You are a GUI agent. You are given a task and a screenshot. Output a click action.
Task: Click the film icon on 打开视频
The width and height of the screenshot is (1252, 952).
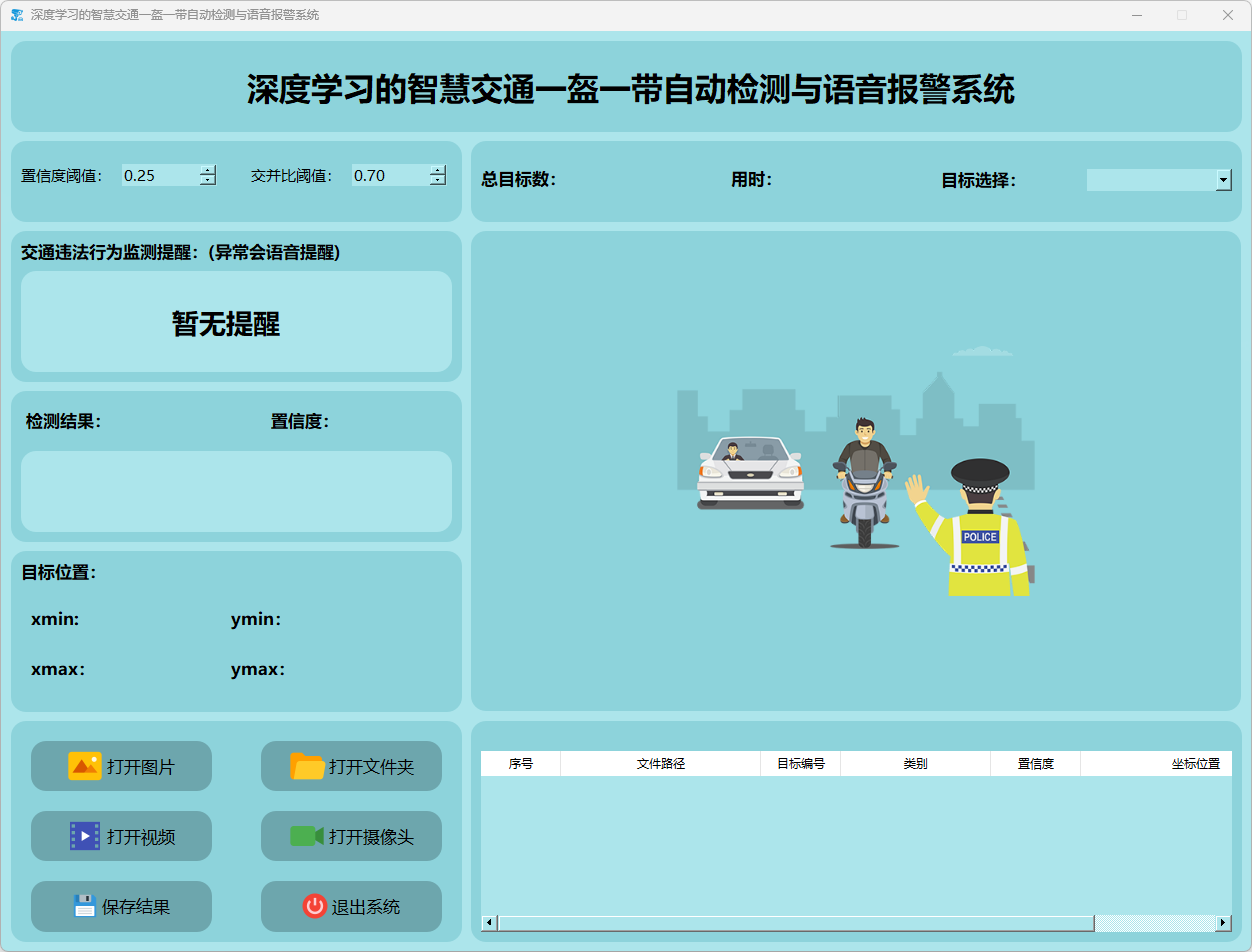point(85,836)
